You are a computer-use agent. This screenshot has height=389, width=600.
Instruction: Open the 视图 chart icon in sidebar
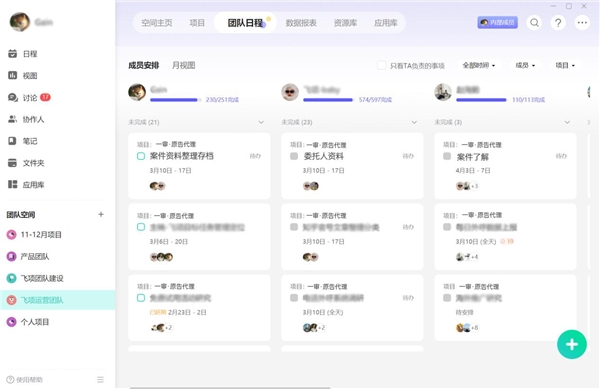[x=13, y=75]
